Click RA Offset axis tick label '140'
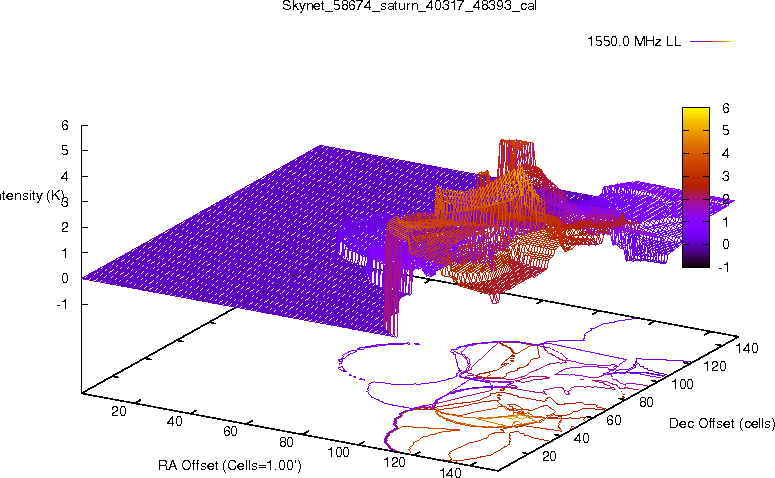The height and width of the screenshot is (478, 775). coord(450,472)
